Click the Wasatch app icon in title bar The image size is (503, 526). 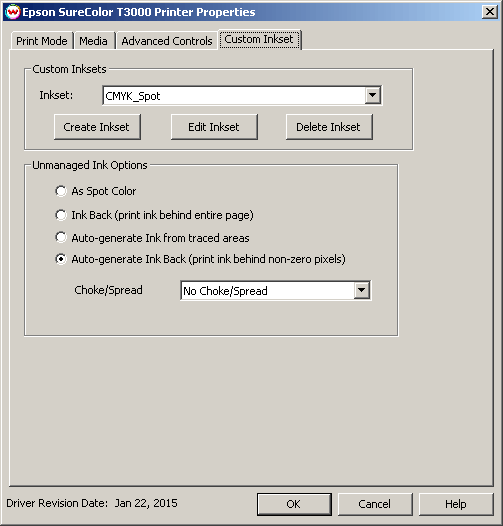13,12
